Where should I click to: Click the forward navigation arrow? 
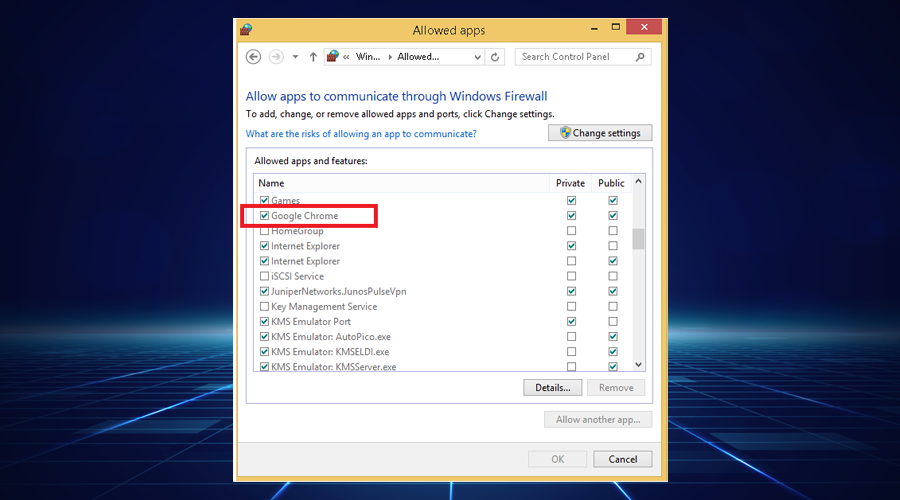point(276,57)
